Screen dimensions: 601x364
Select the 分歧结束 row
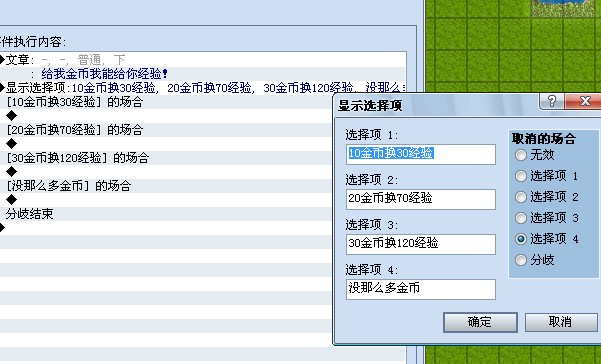pos(166,214)
